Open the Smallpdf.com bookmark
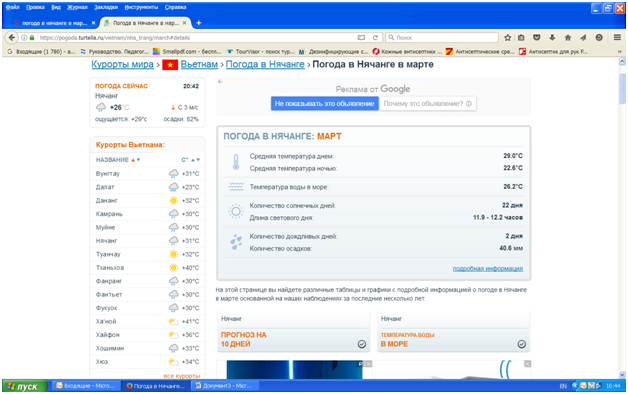The image size is (628, 394). 187,52
